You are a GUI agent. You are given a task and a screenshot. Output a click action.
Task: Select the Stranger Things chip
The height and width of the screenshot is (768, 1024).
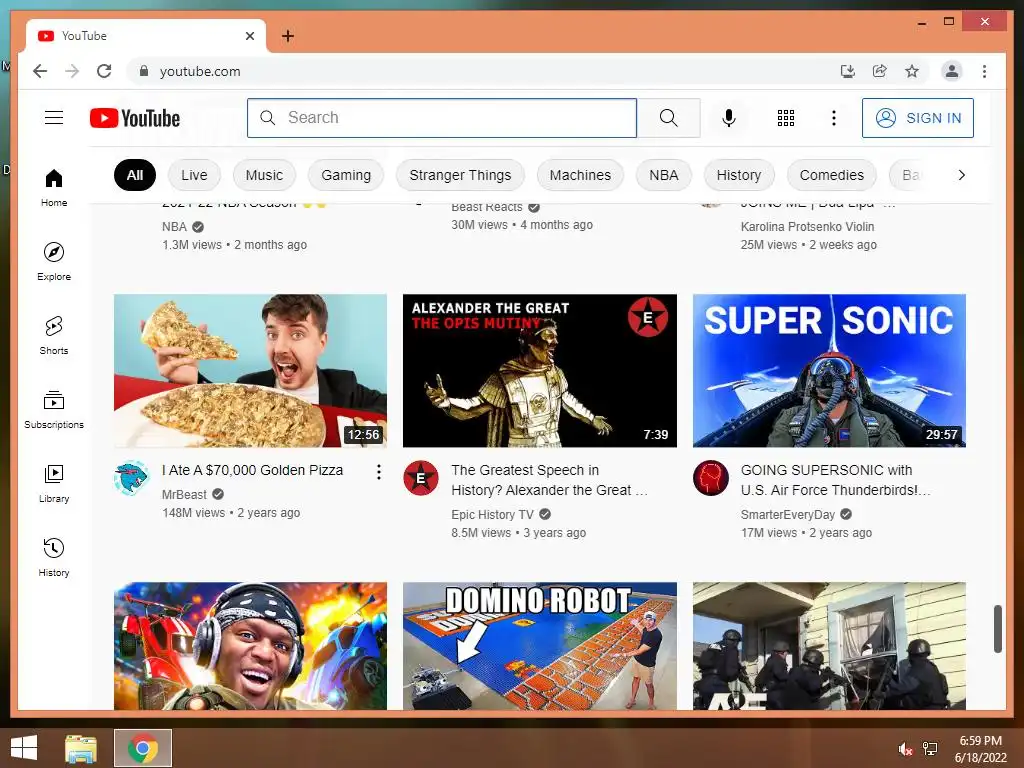(460, 175)
